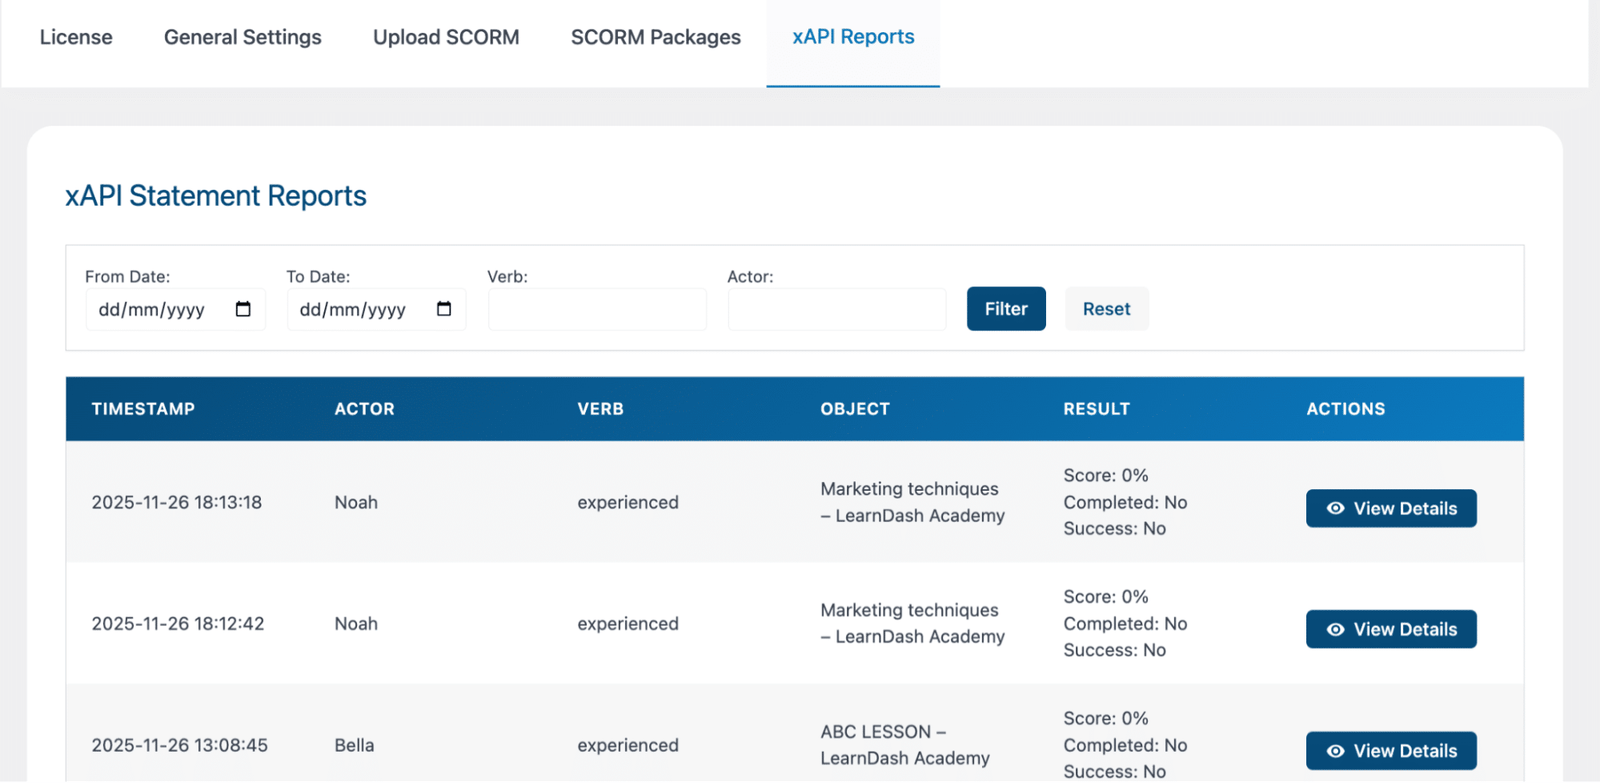Click Marketing techniques object in 18:12:42 row

[x=912, y=623]
